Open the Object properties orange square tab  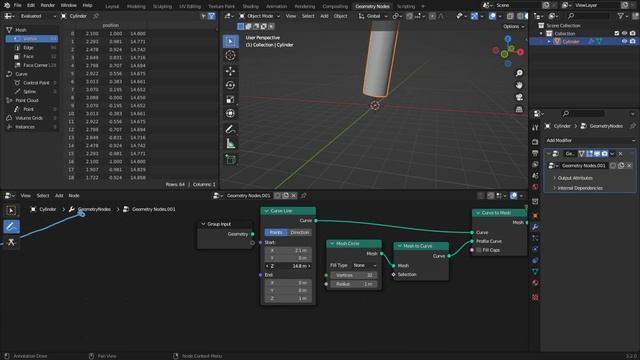click(535, 216)
